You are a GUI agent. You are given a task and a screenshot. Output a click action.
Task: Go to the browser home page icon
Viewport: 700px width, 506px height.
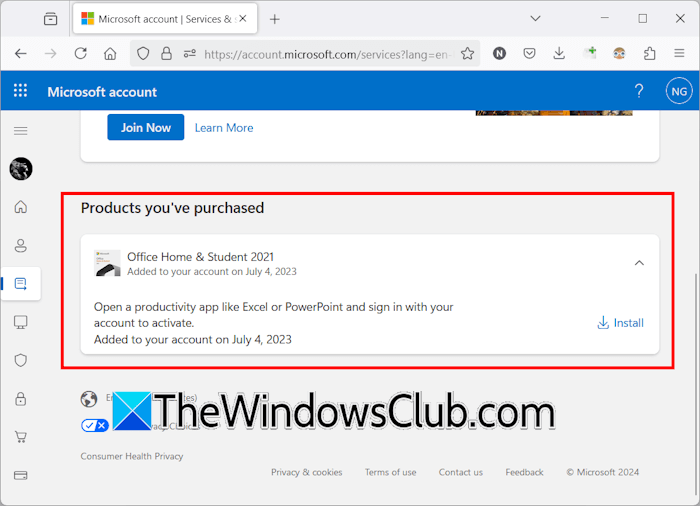tap(110, 54)
